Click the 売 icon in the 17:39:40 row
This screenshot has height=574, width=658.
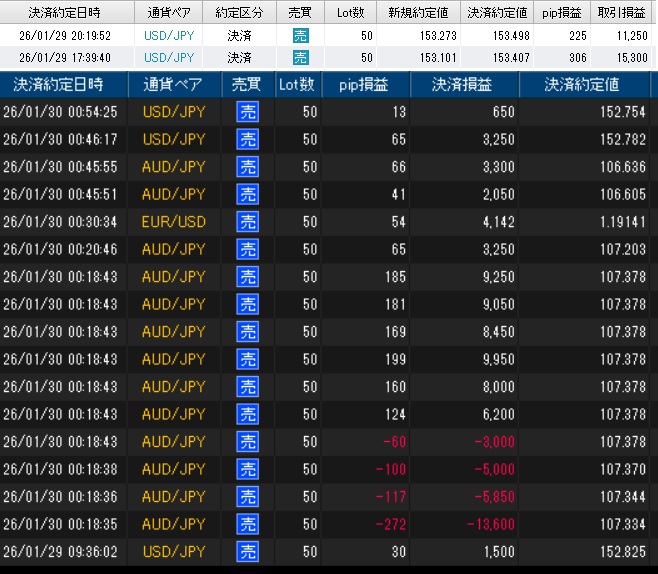(x=300, y=58)
